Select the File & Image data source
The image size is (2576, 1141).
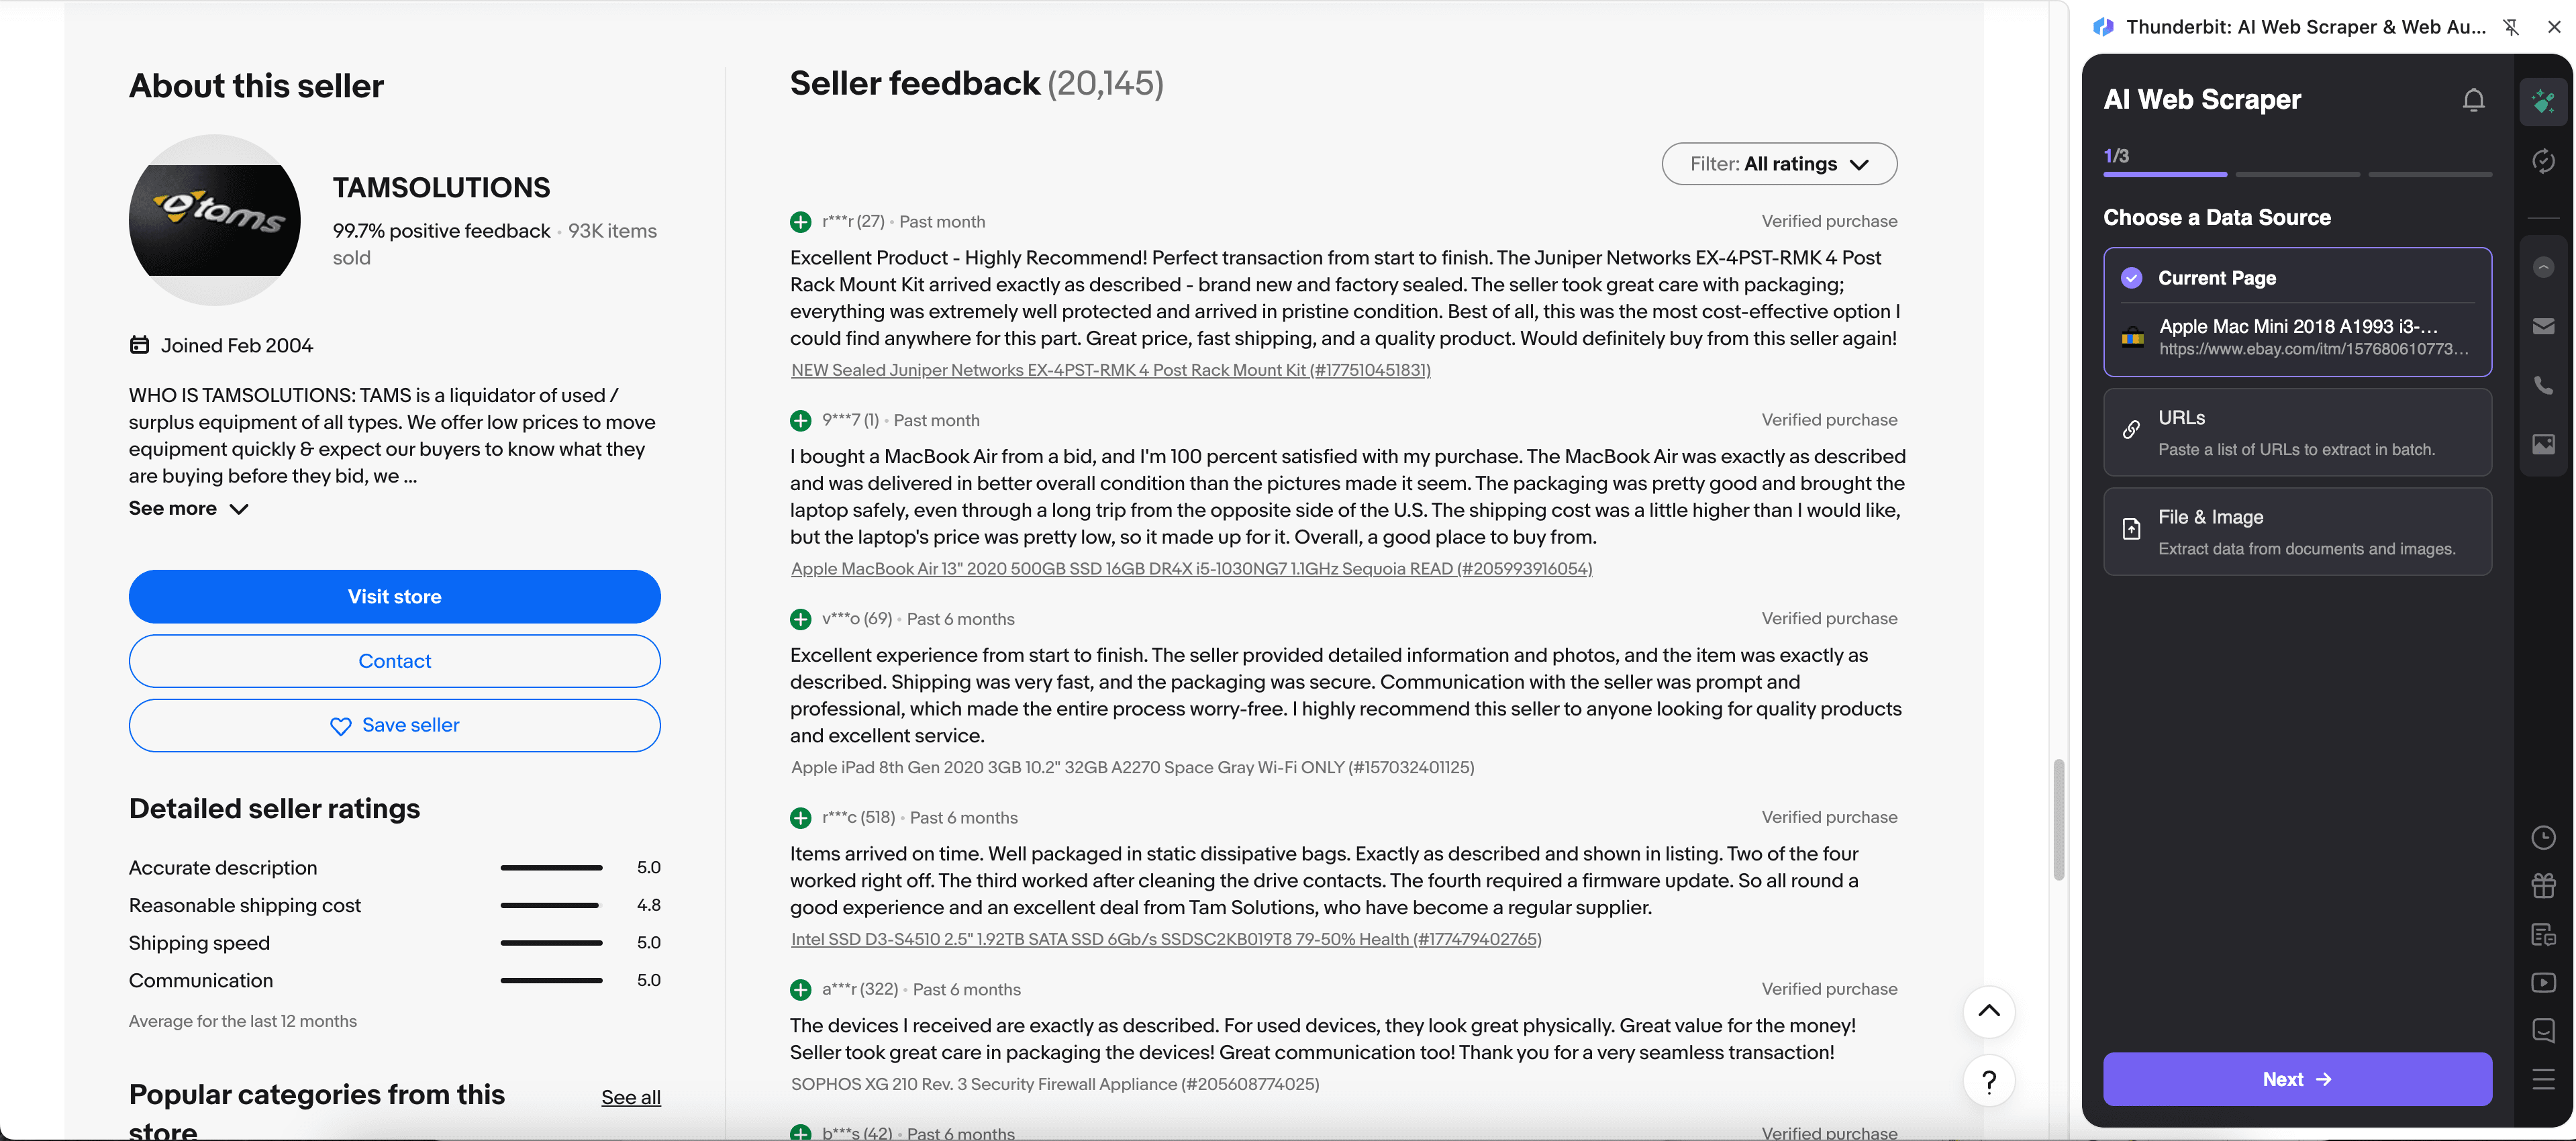[2297, 531]
